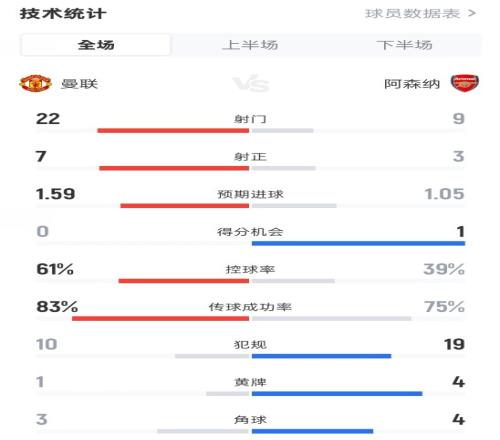Click the 控球率 possession label
500x440 pixels.
[250, 269]
